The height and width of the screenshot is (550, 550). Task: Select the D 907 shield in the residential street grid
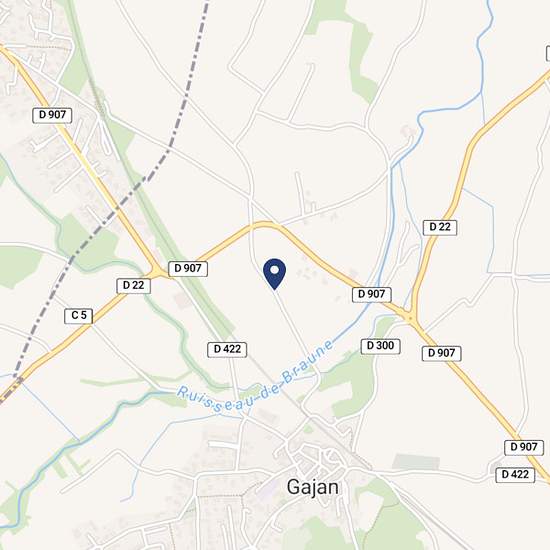[x=52, y=115]
